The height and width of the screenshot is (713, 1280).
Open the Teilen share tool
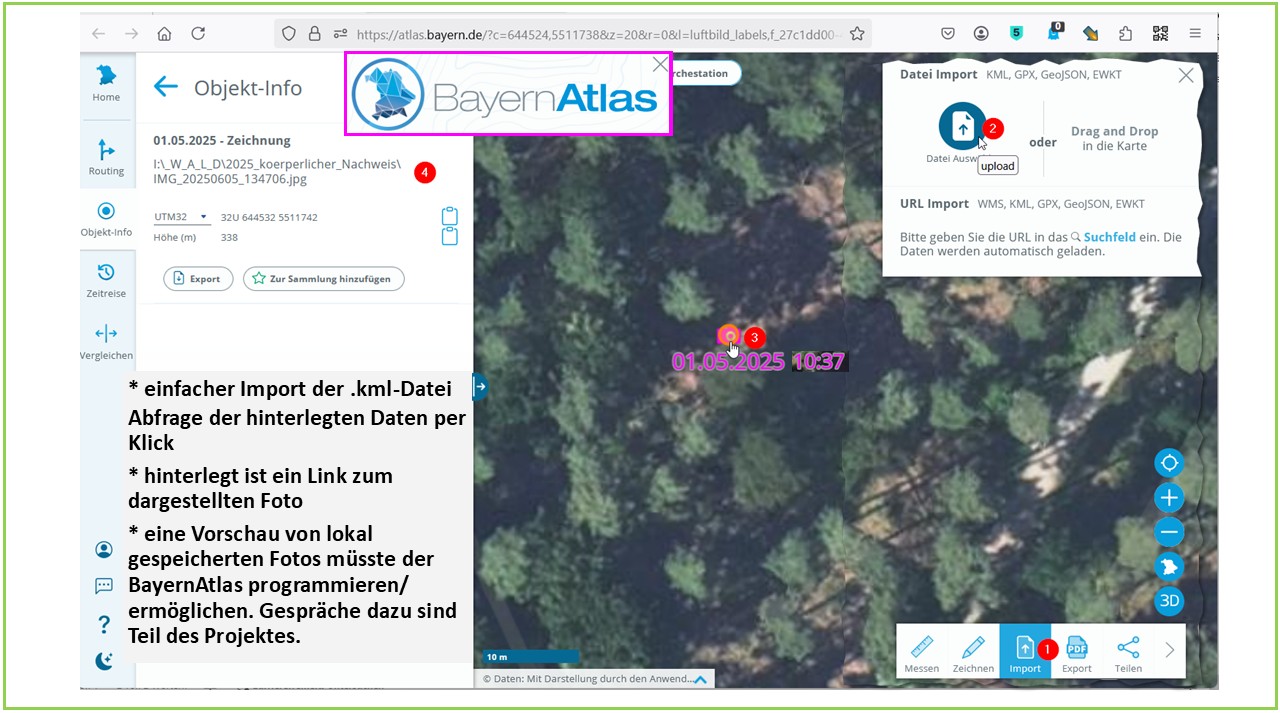click(1128, 652)
